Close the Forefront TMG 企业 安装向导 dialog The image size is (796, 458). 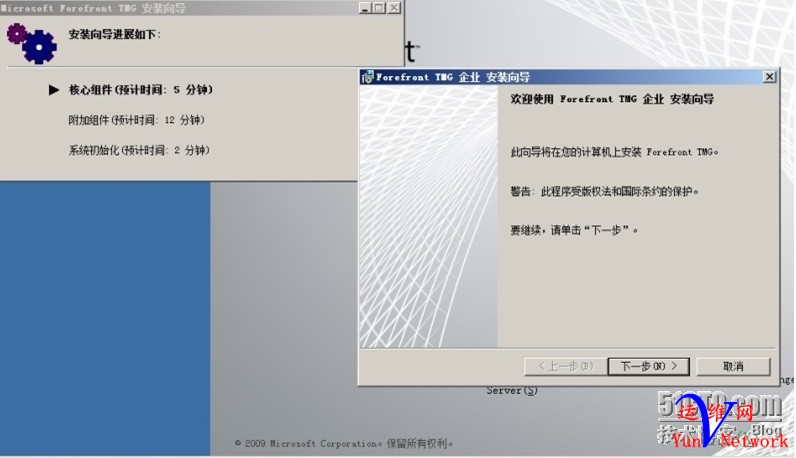(x=769, y=77)
